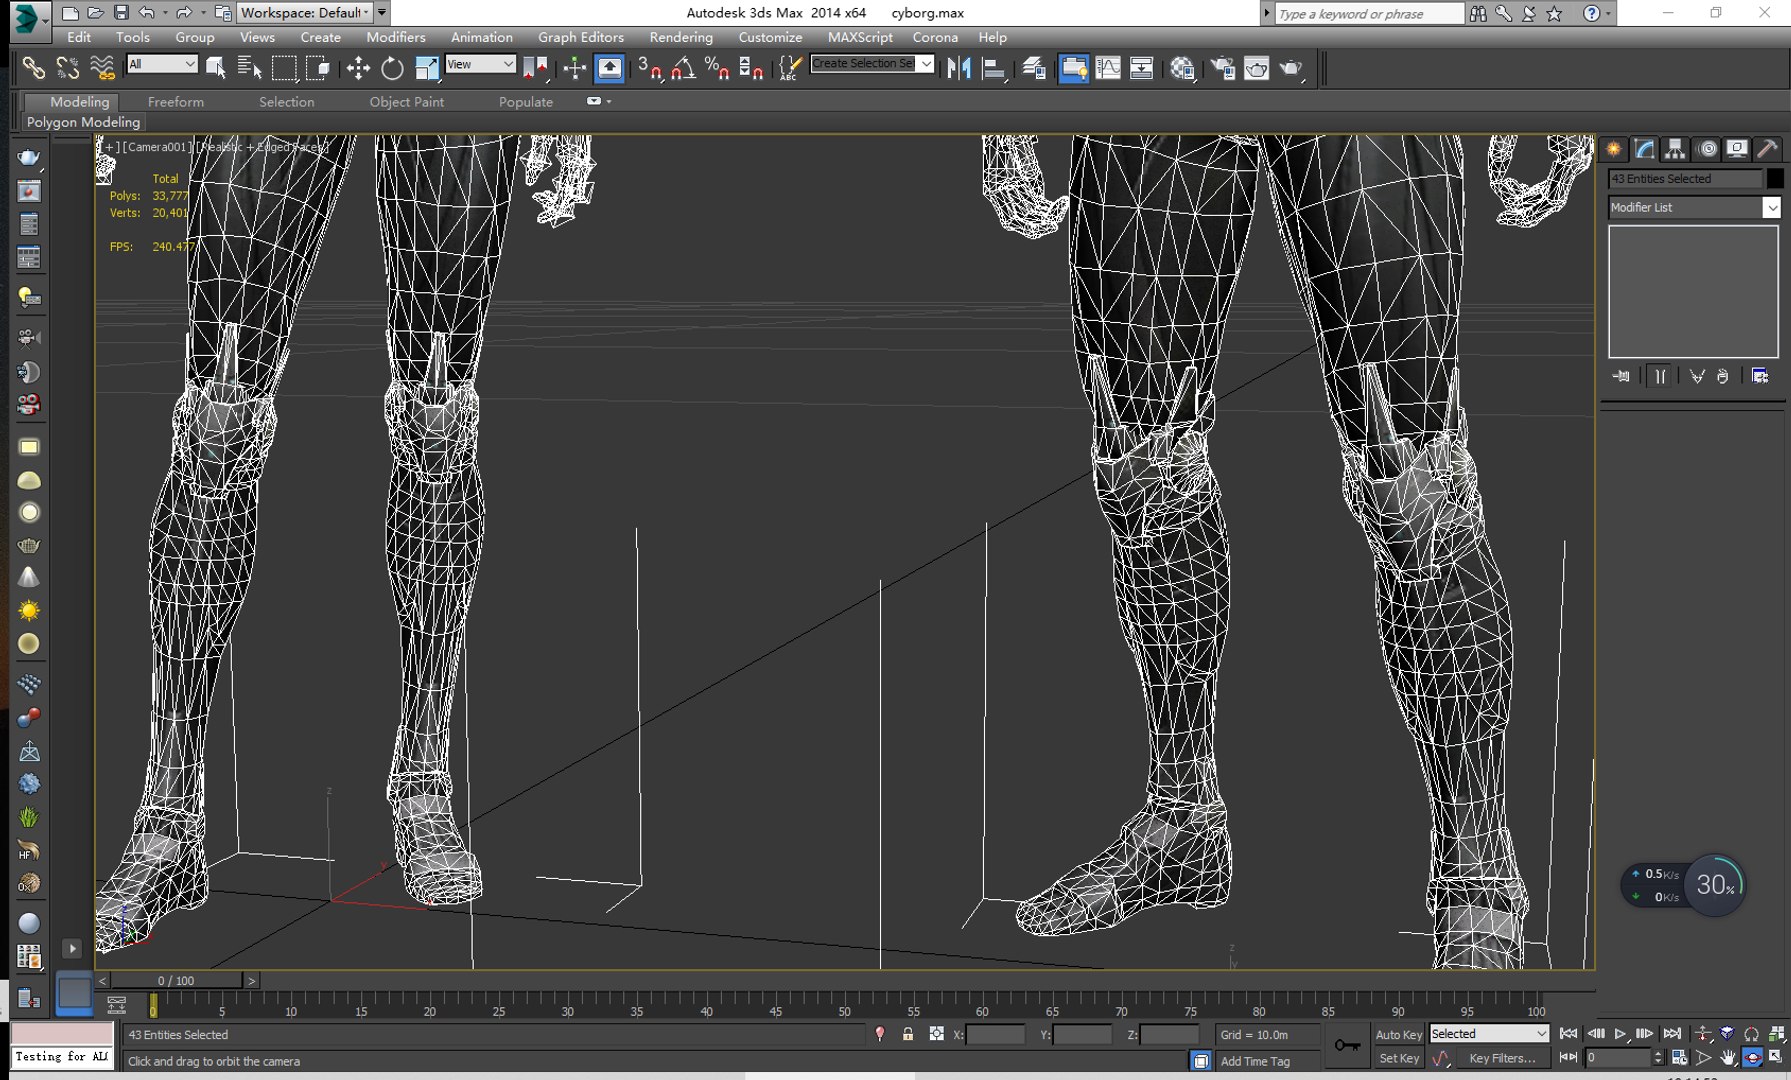Click the Set Key button

[x=1398, y=1058]
